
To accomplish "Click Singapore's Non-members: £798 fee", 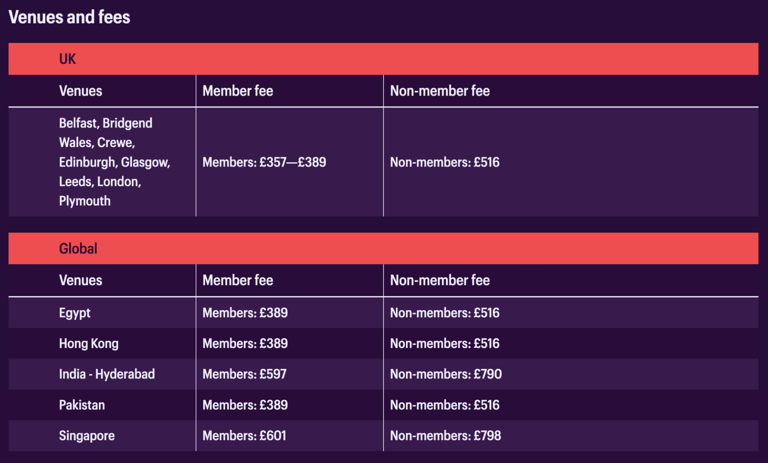I will [x=445, y=436].
